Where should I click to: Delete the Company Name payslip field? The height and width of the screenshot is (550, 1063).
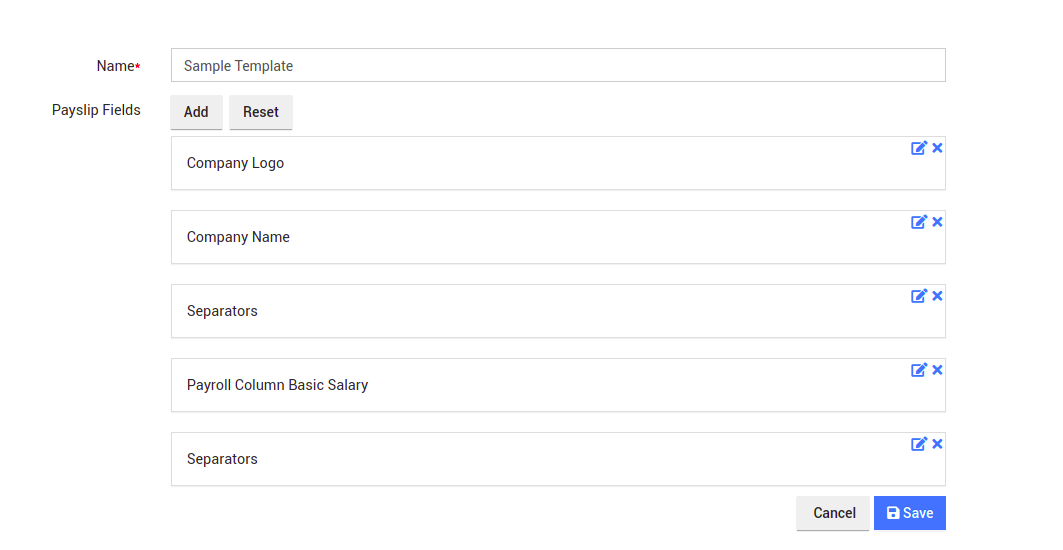[x=937, y=222]
